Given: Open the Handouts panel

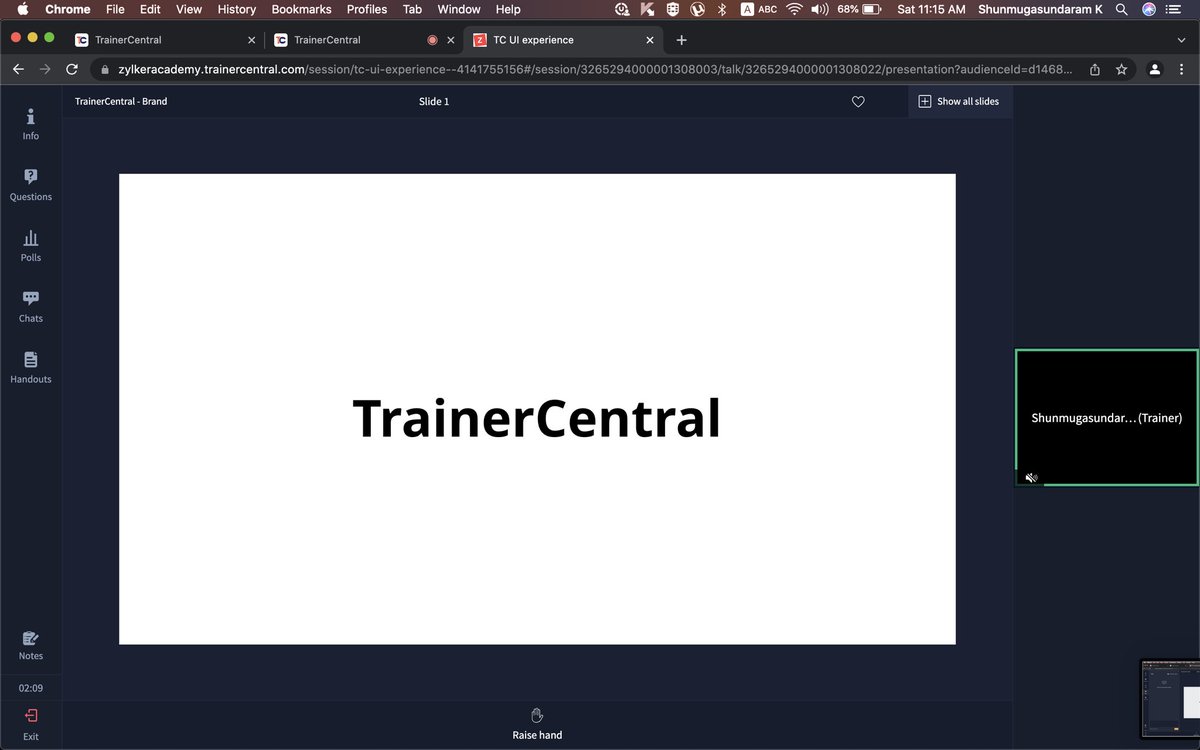Looking at the screenshot, I should click(31, 369).
